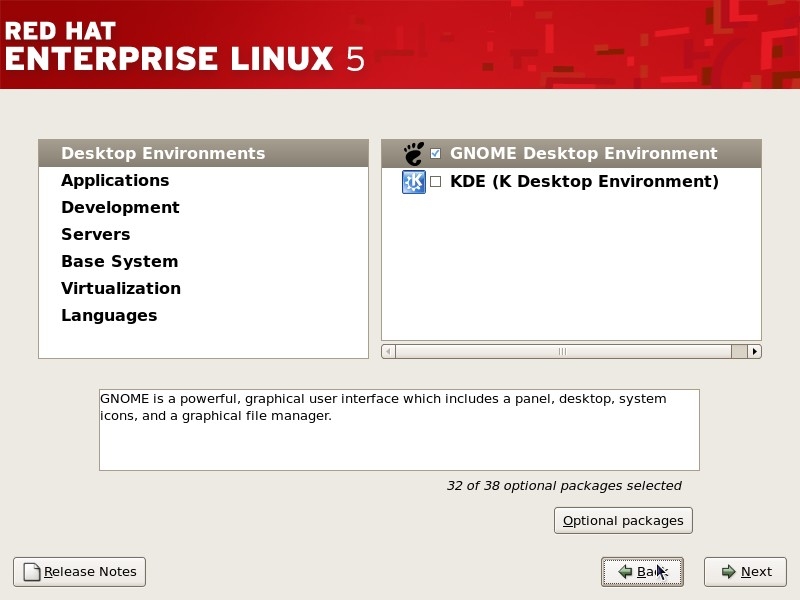Choose the Development category
The height and width of the screenshot is (600, 800).
(x=204, y=207)
